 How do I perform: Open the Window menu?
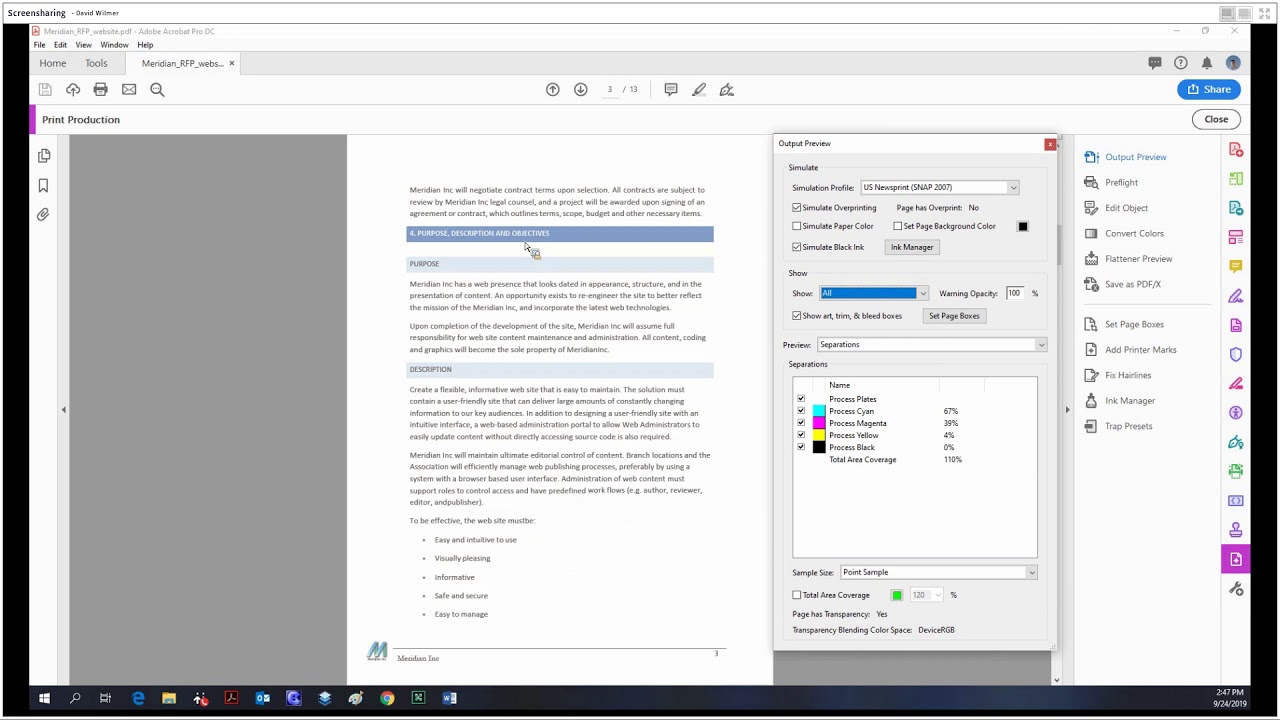pos(114,45)
